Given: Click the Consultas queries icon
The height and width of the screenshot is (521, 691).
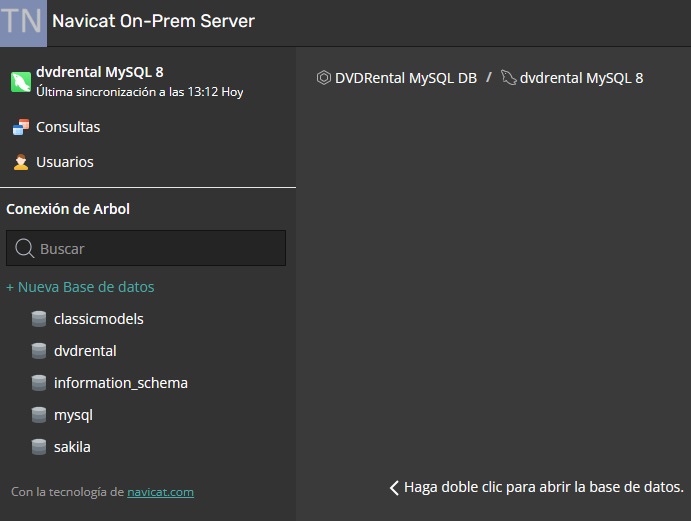Looking at the screenshot, I should pyautogui.click(x=21, y=127).
